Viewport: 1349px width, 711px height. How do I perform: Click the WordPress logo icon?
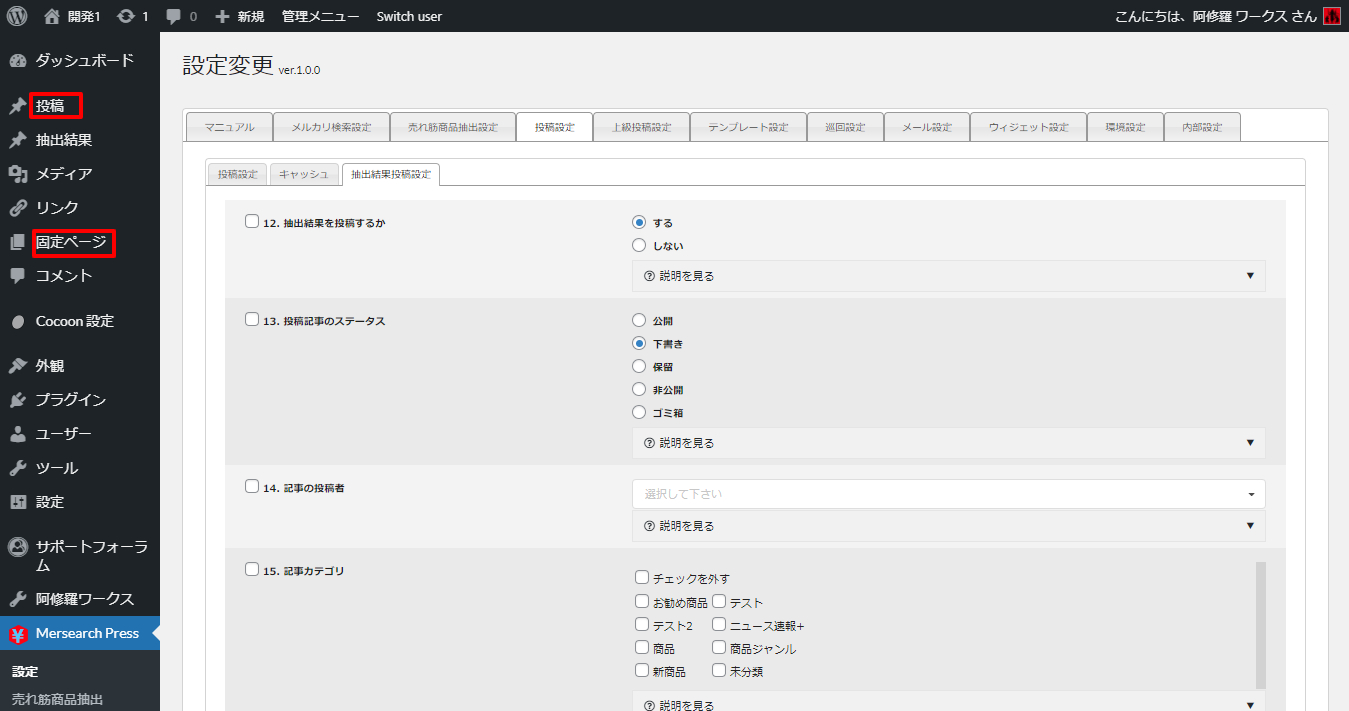16,16
